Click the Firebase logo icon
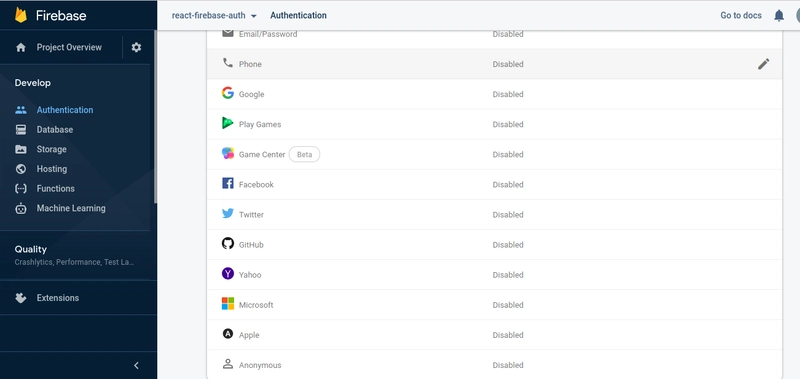The height and width of the screenshot is (379, 800). 21,15
